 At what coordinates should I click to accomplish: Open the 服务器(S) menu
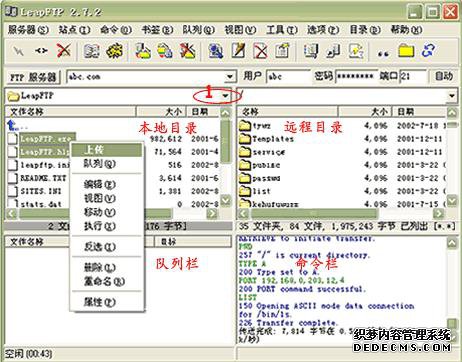click(x=28, y=30)
